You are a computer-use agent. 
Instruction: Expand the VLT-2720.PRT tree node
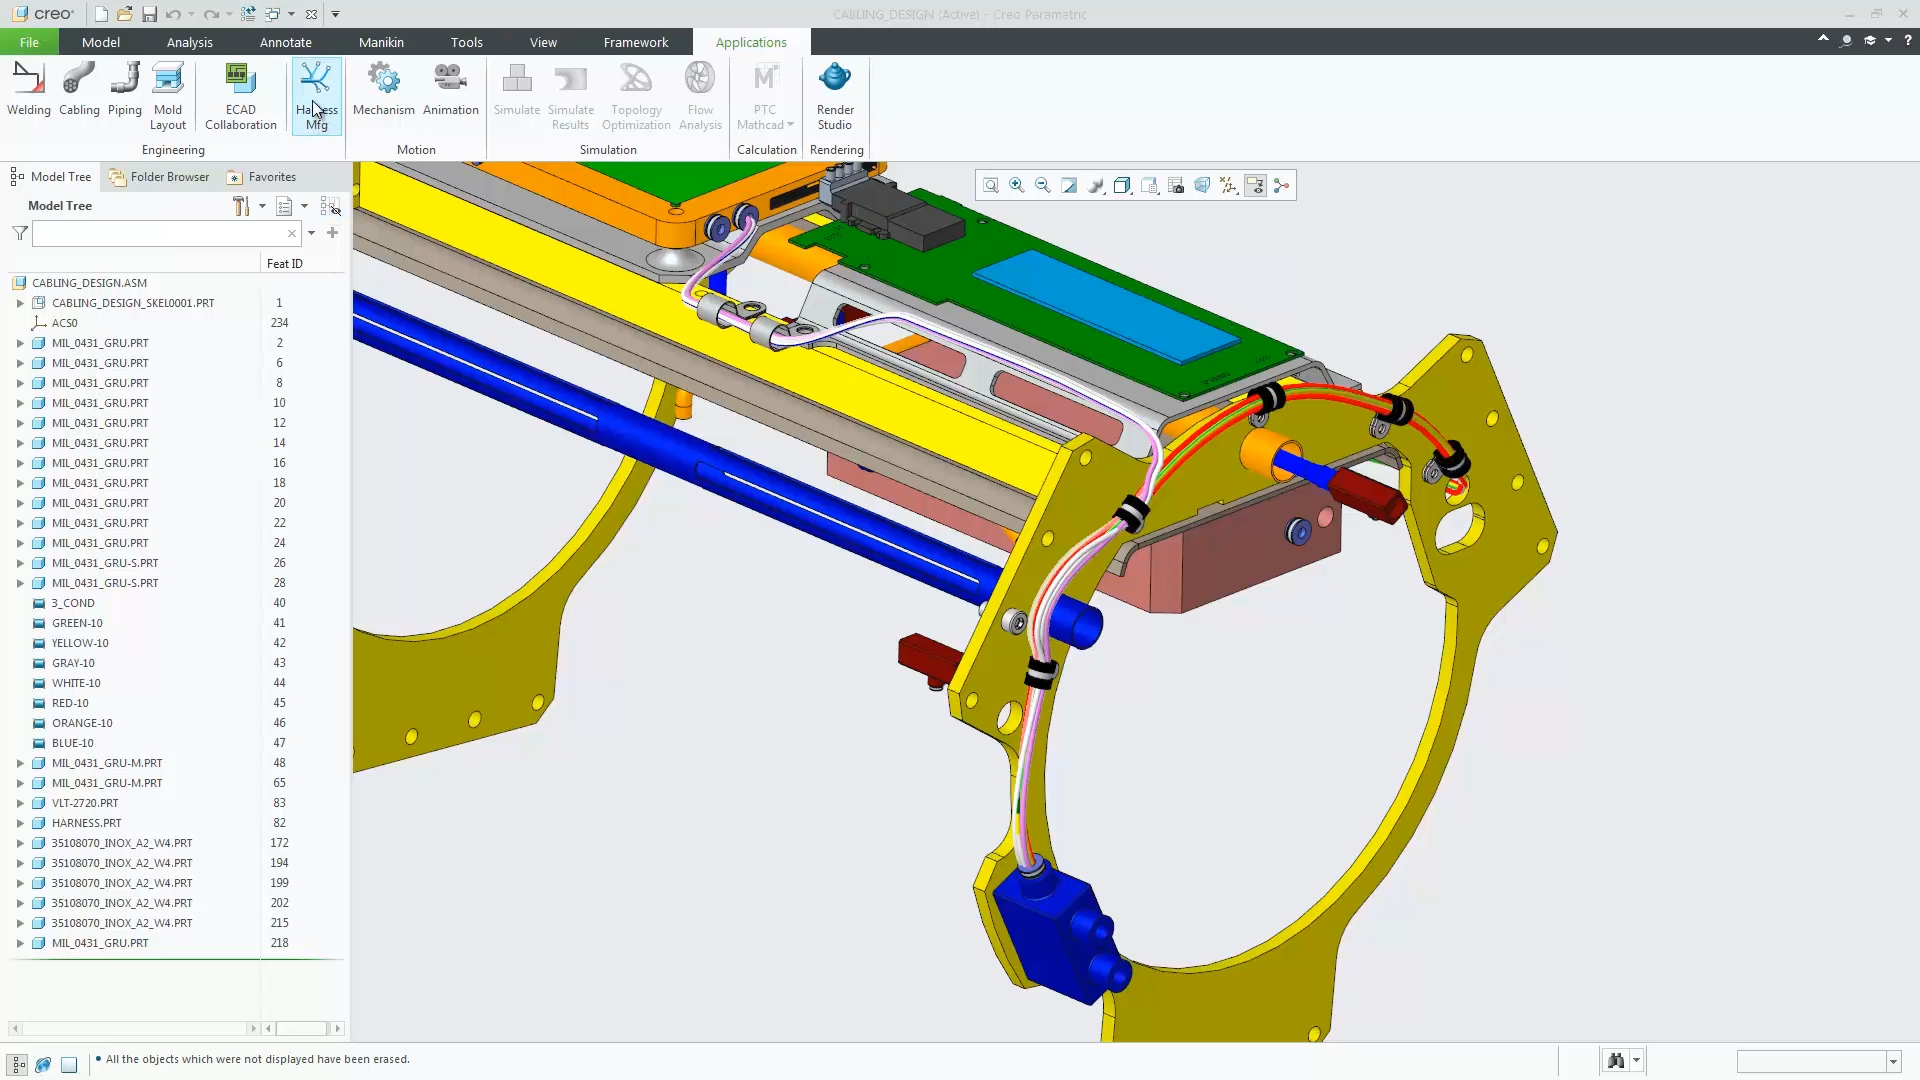[x=20, y=803]
